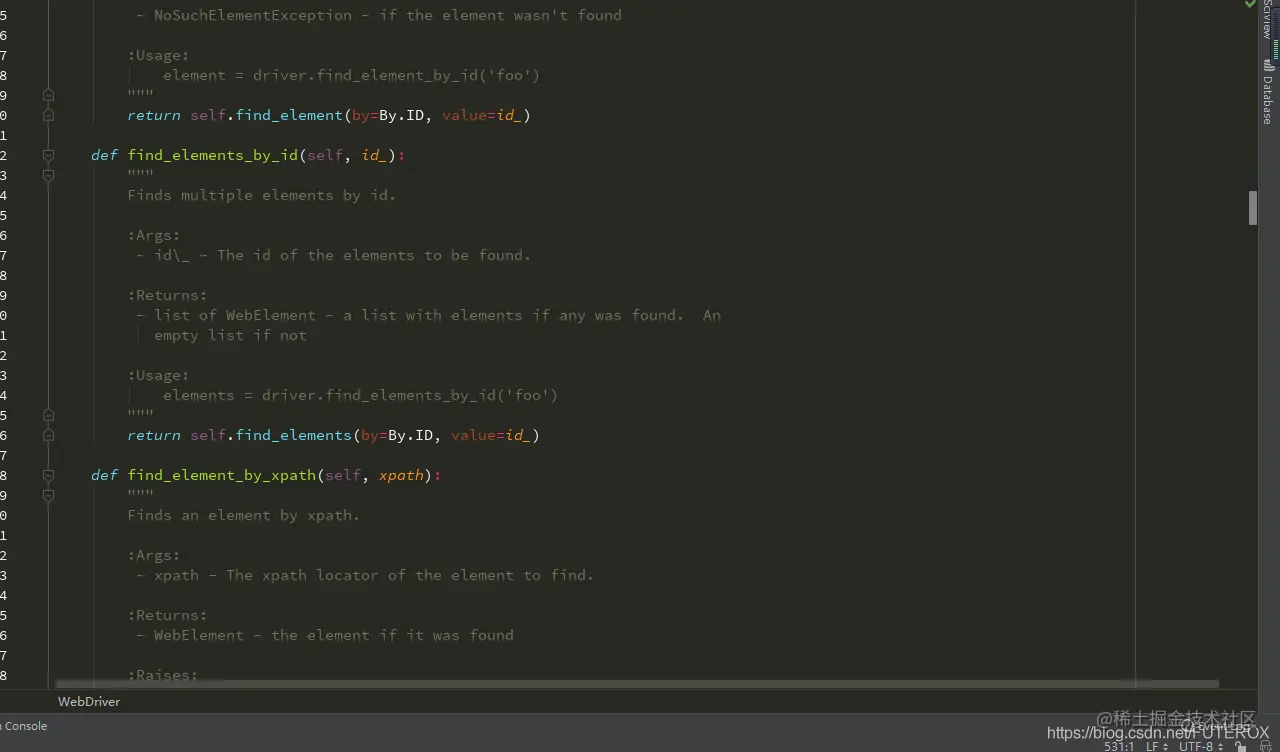Click docstring end fold marker above return self.find_element

pos(48,95)
